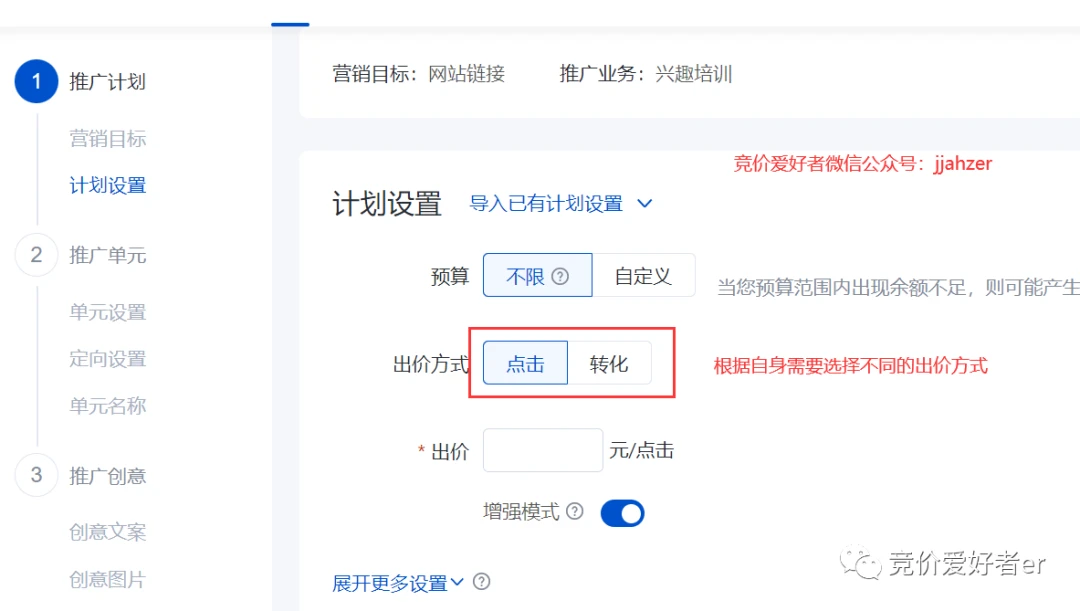Open 导入已有计划设置 dropdown
The image size is (1080, 611).
pyautogui.click(x=560, y=204)
